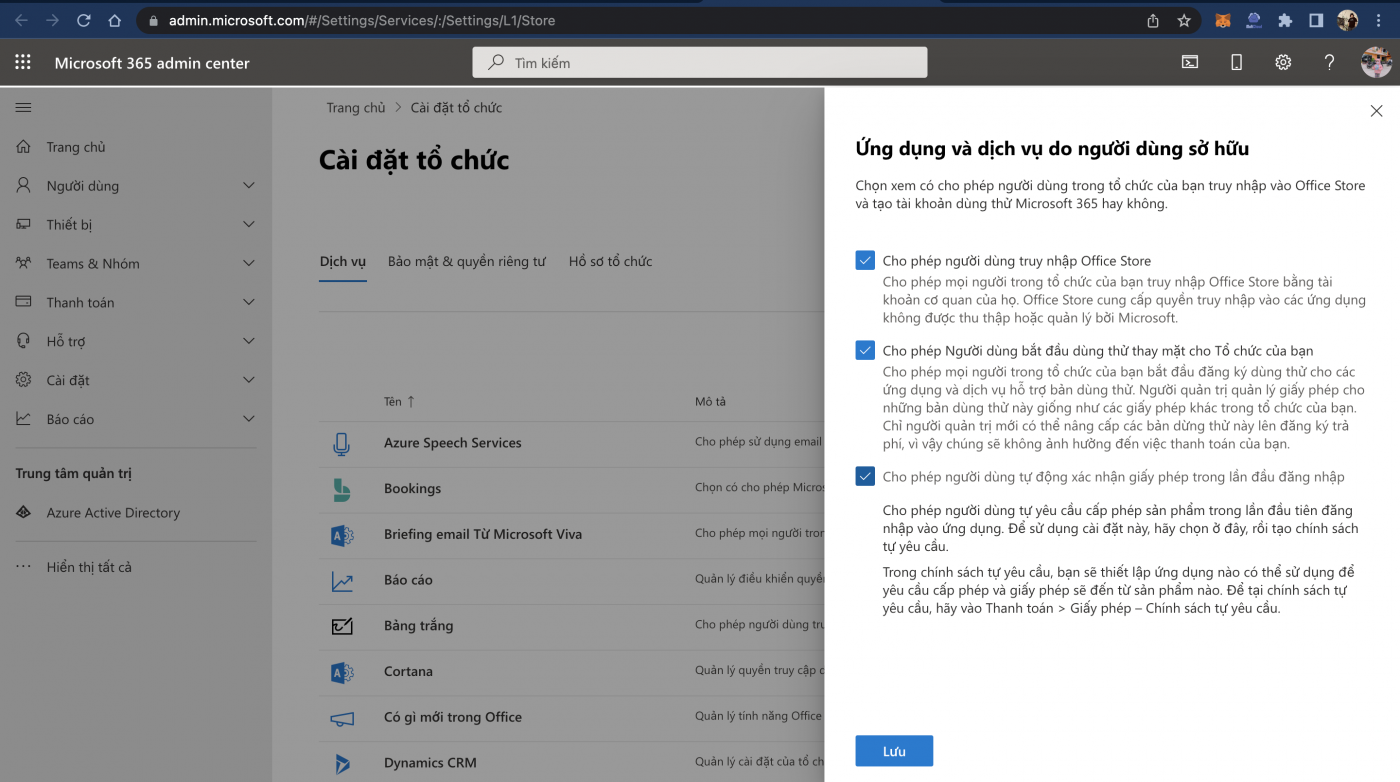This screenshot has height=782, width=1400.
Task: Click the Teams & Nhóm icon
Action: [x=24, y=264]
